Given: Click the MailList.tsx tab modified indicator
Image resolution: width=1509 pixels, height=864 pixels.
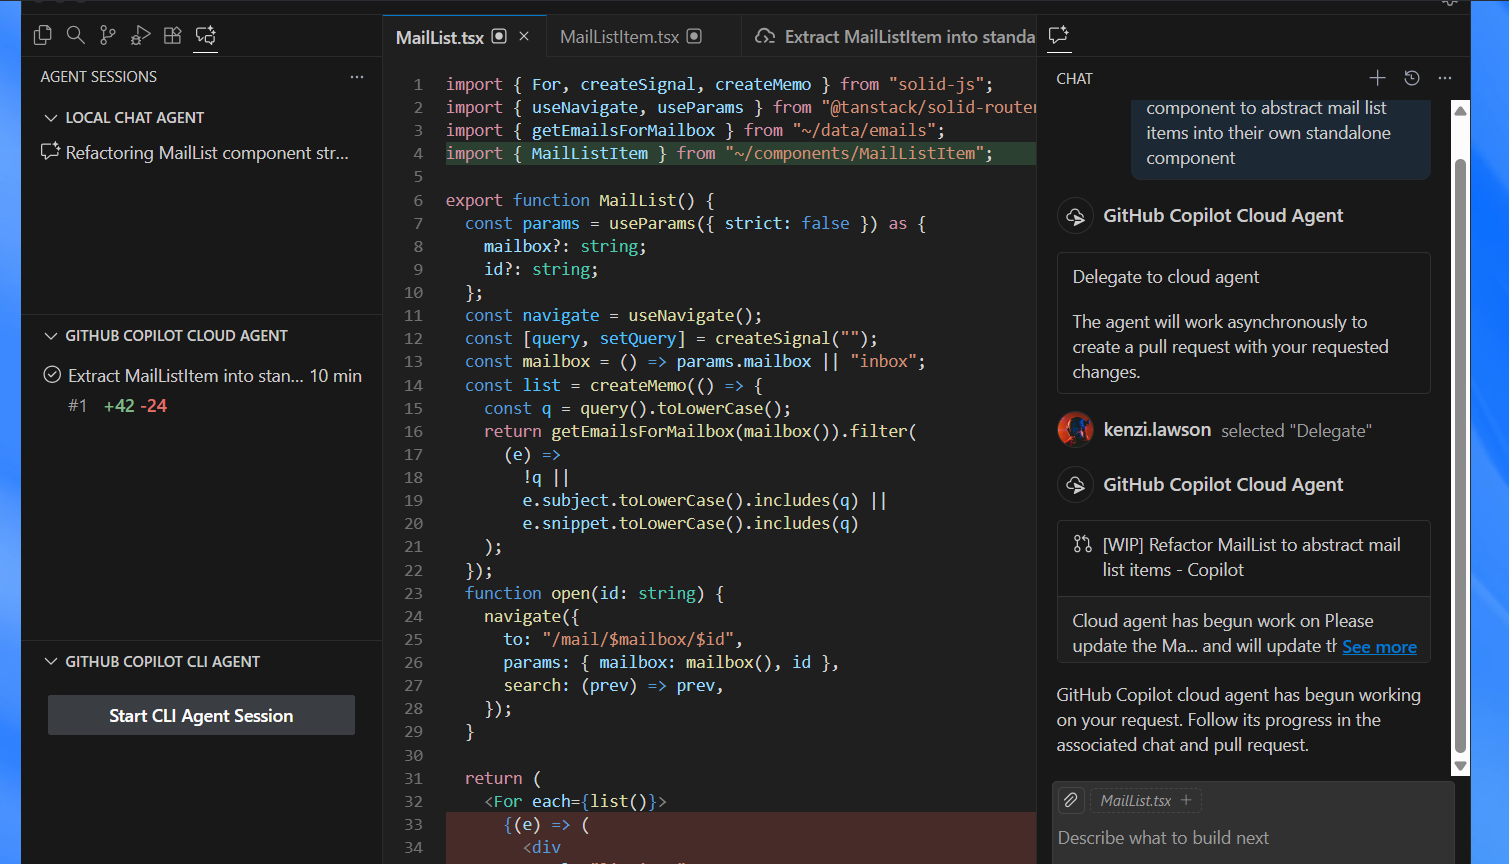Looking at the screenshot, I should point(500,37).
